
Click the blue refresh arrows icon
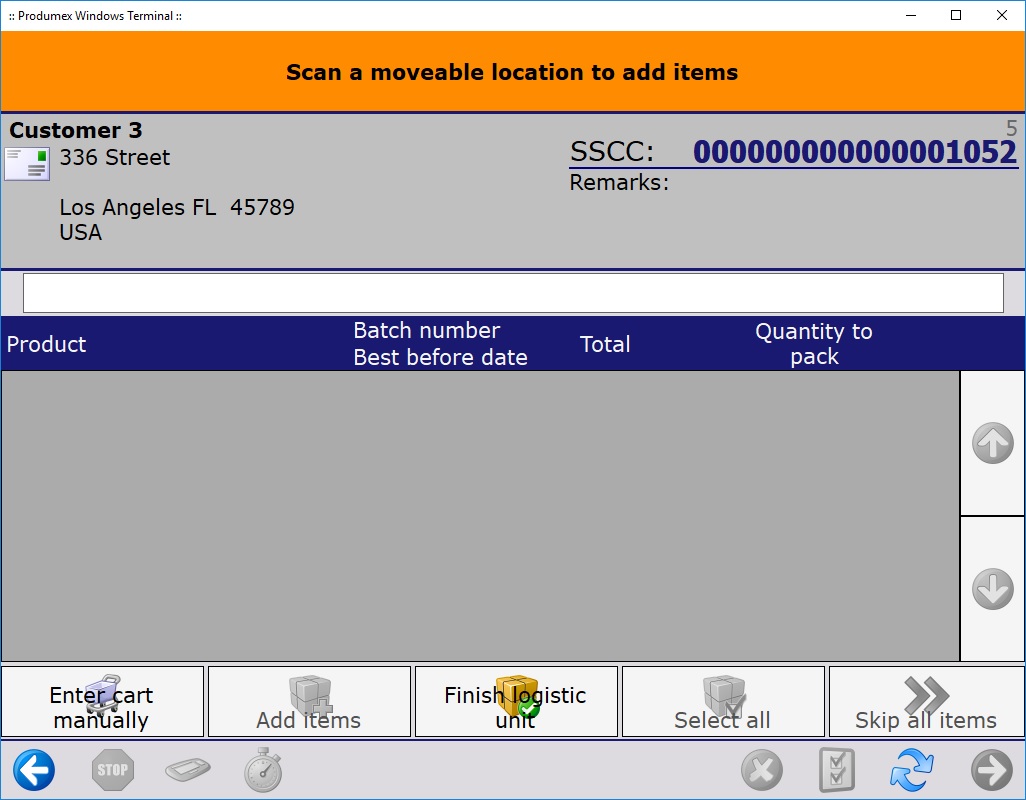pos(912,770)
